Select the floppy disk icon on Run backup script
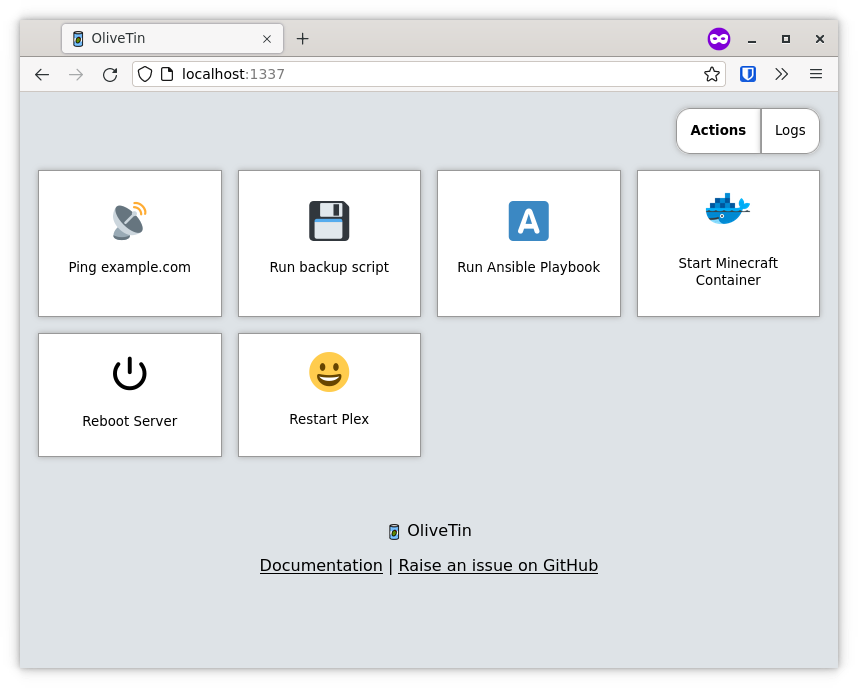Image resolution: width=858 pixels, height=688 pixels. pos(329,221)
